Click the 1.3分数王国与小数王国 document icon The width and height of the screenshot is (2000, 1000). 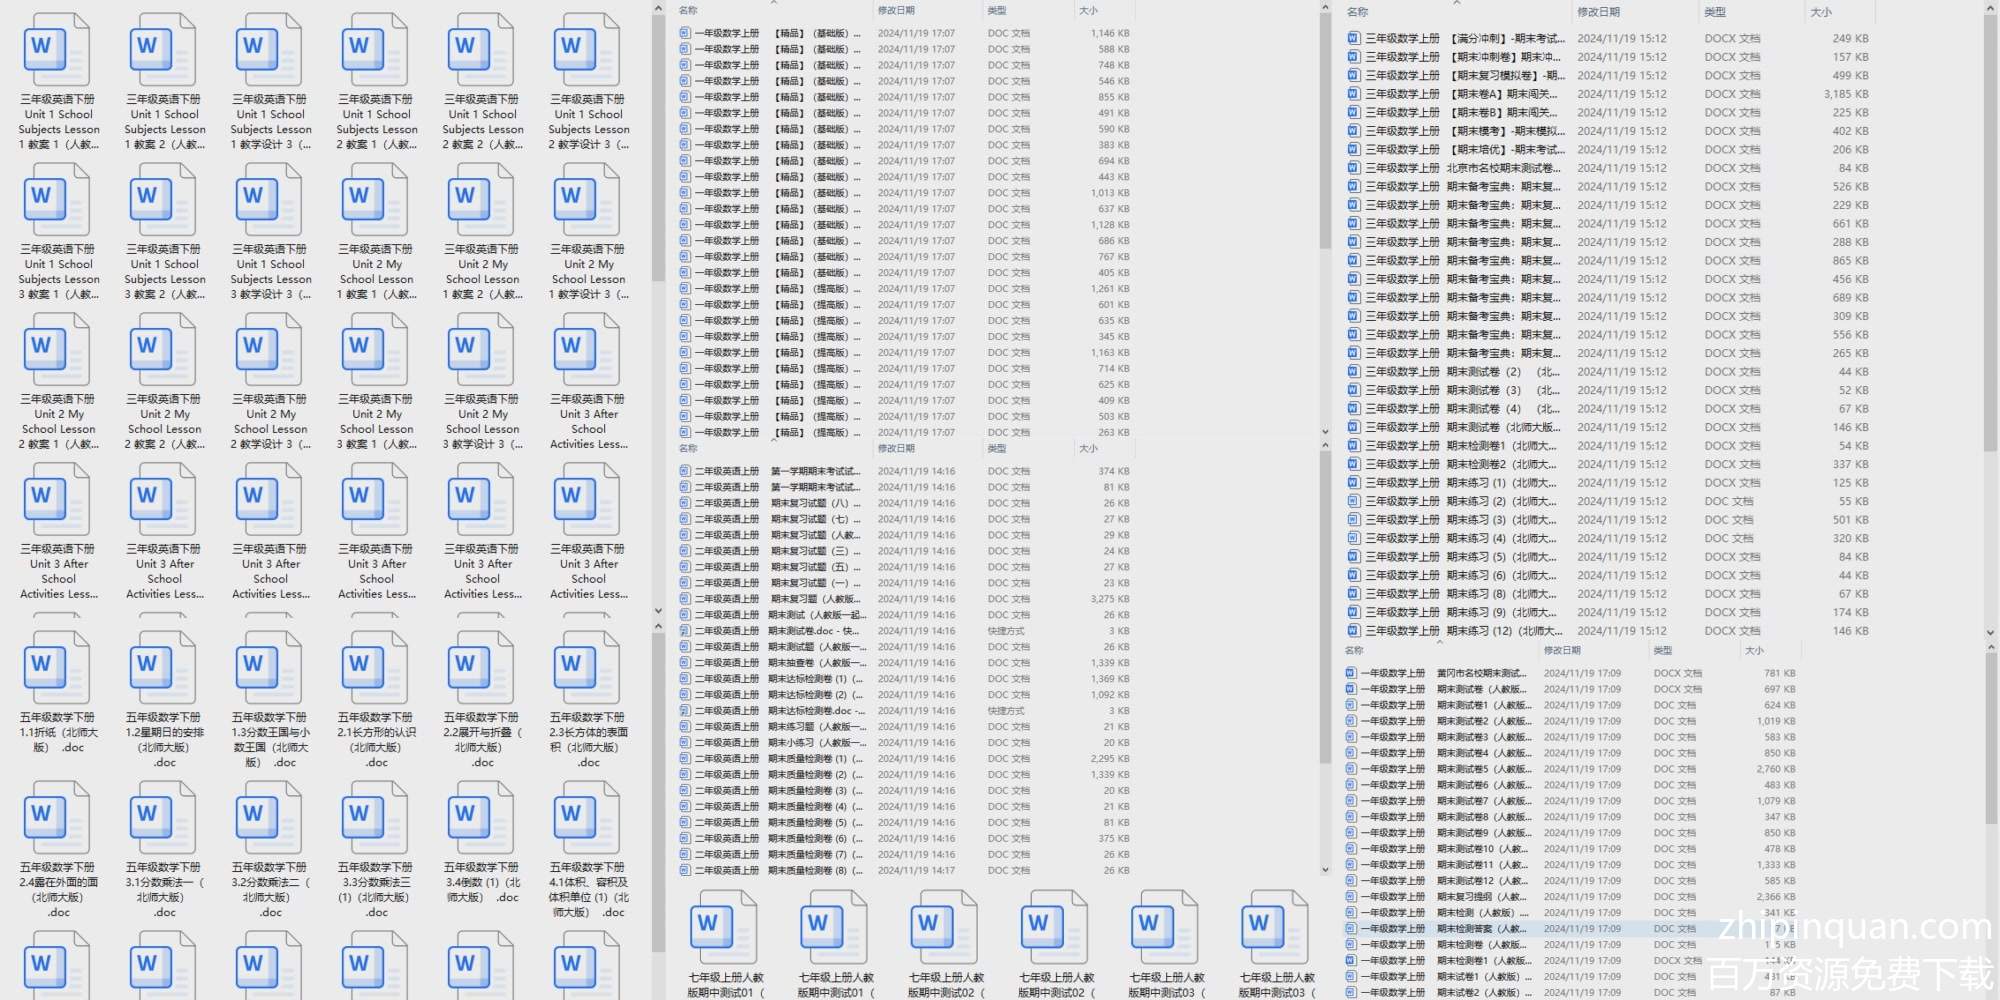tap(267, 668)
